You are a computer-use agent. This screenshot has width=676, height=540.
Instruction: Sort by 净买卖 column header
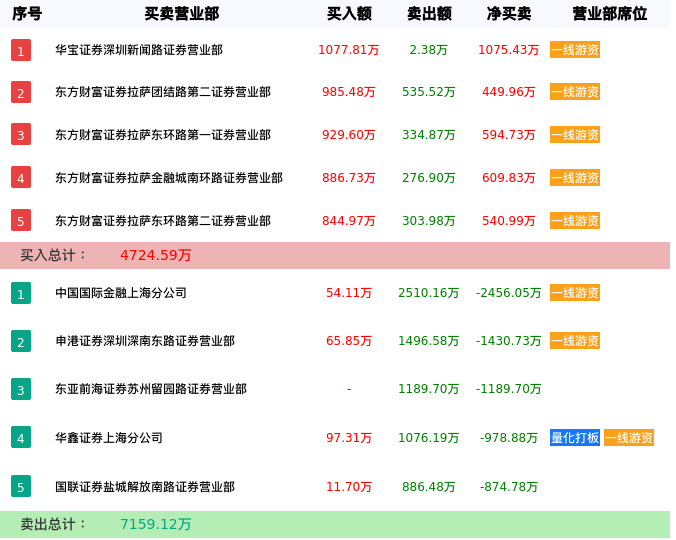pos(509,14)
